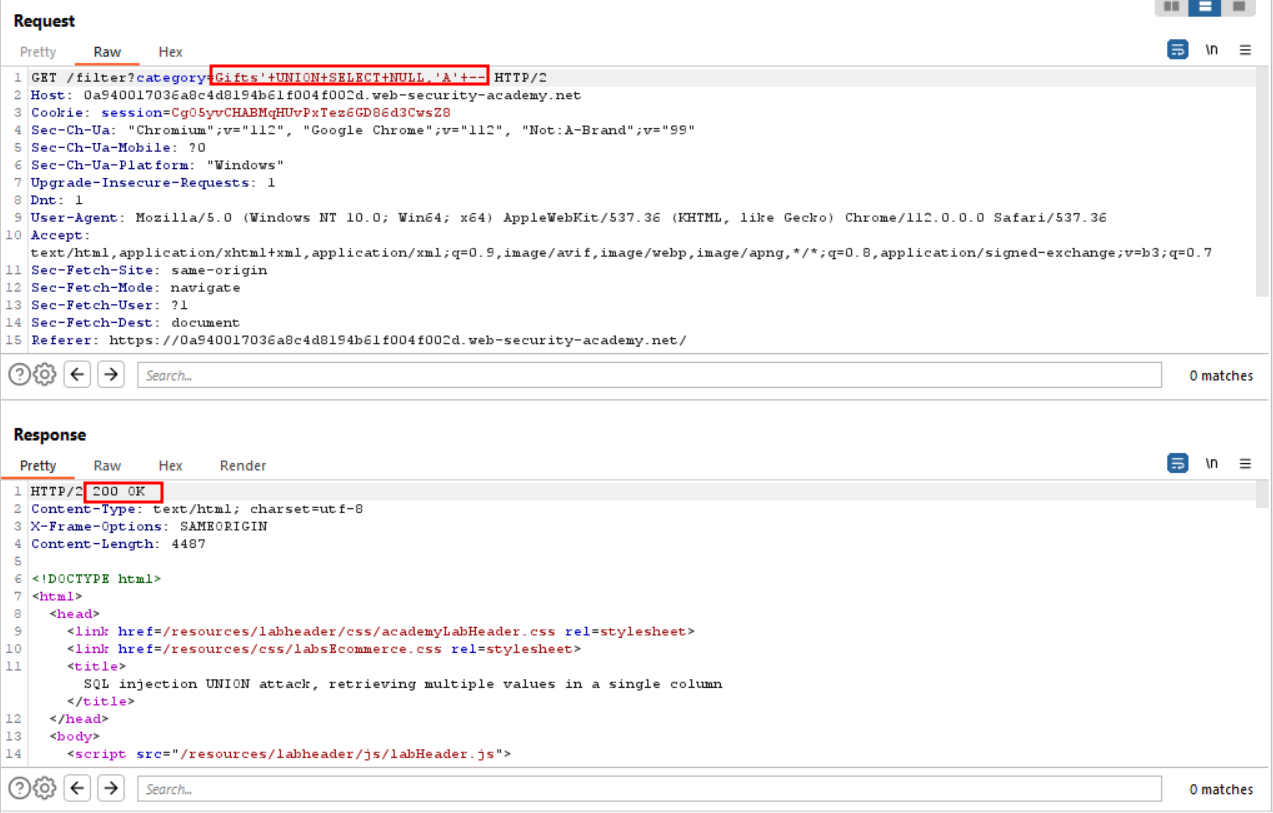
Task: Toggle word wrap icon in Request panel
Action: click(1178, 50)
